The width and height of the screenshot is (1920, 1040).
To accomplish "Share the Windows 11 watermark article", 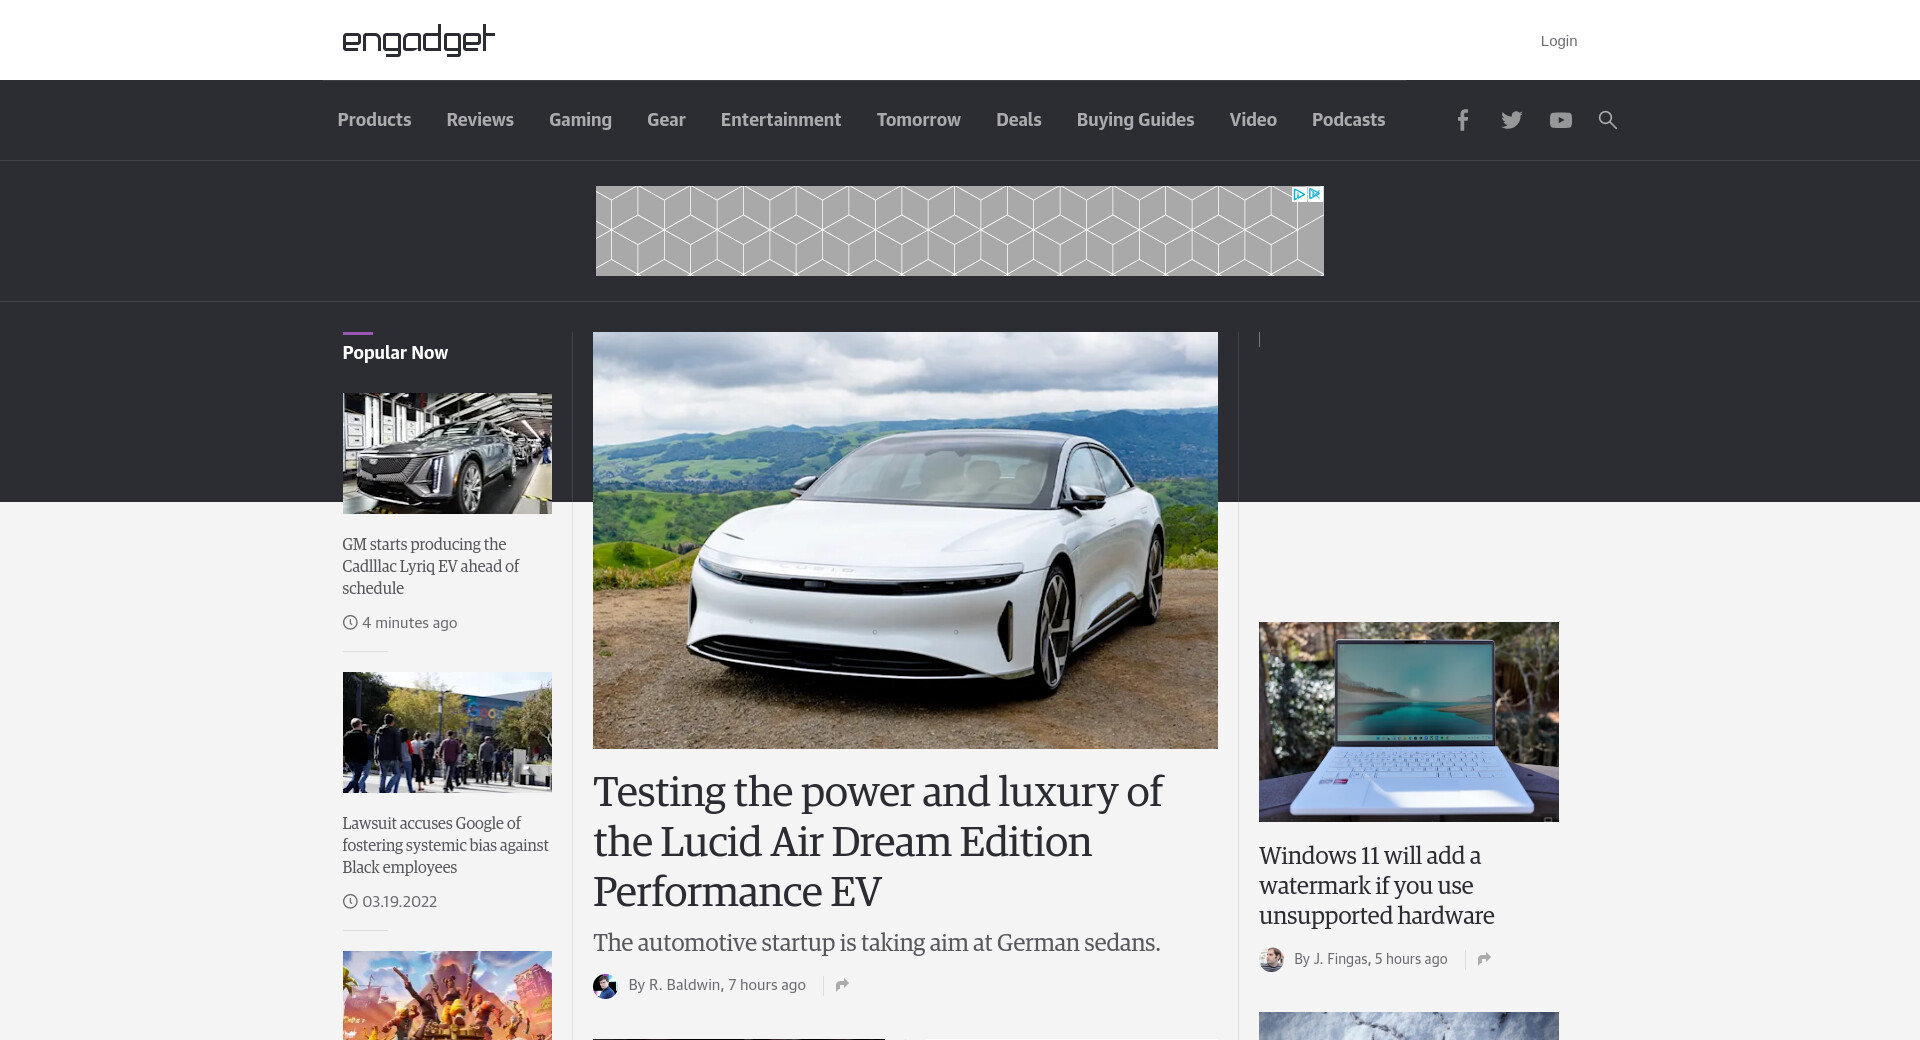I will pos(1484,959).
